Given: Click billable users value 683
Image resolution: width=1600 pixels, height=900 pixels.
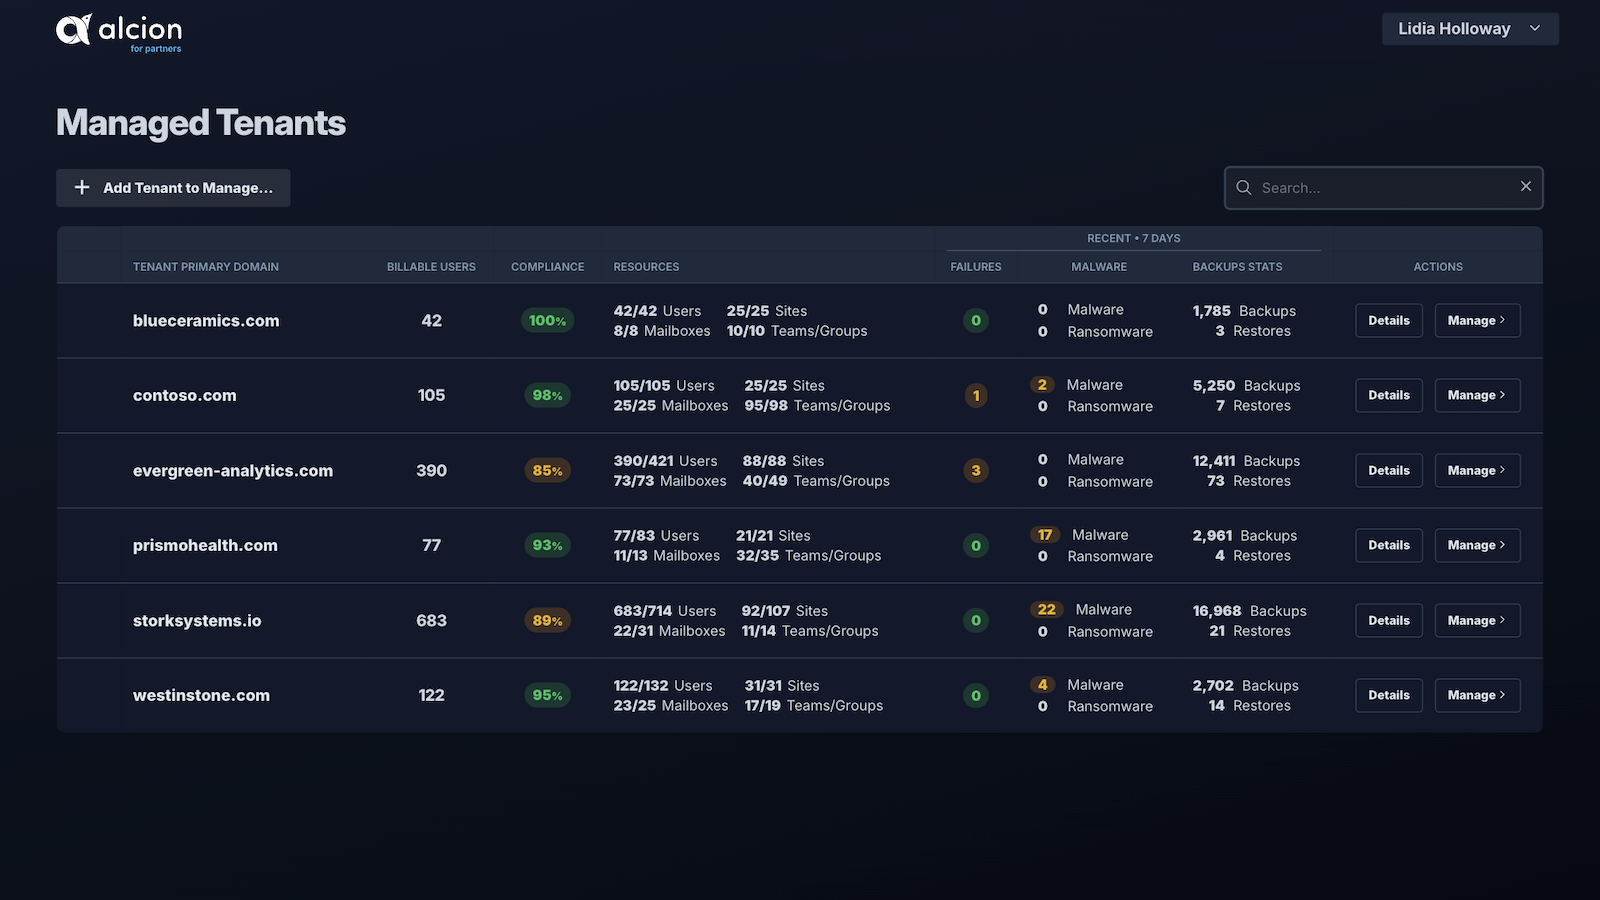Looking at the screenshot, I should [x=431, y=620].
